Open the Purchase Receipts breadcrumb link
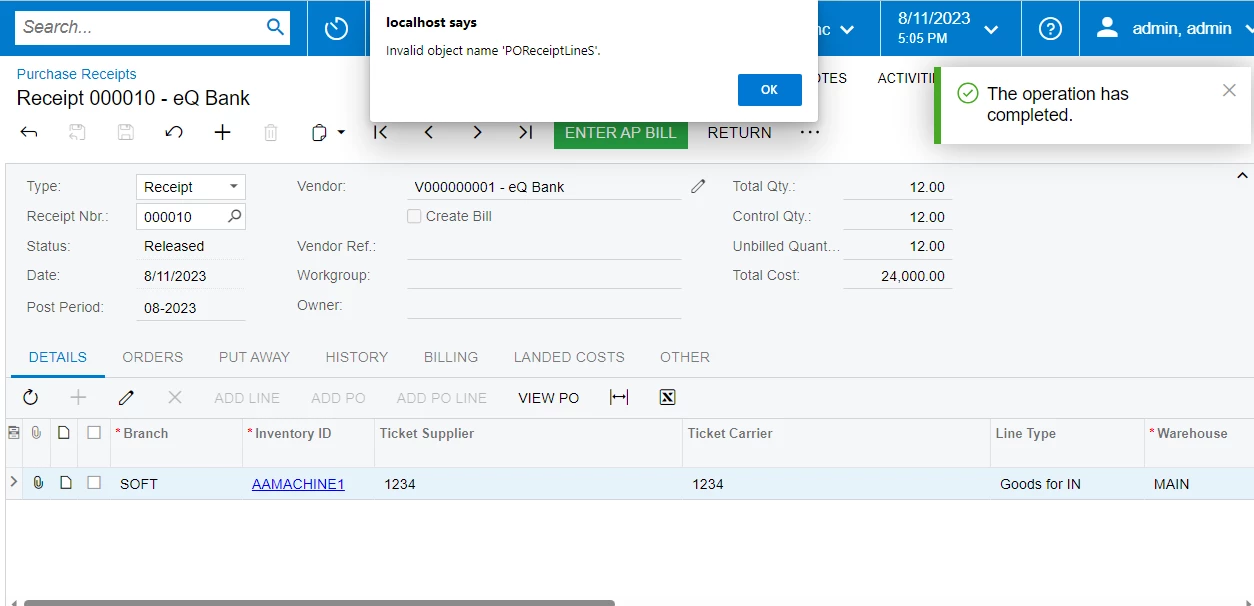Image resolution: width=1254 pixels, height=606 pixels. (76, 74)
